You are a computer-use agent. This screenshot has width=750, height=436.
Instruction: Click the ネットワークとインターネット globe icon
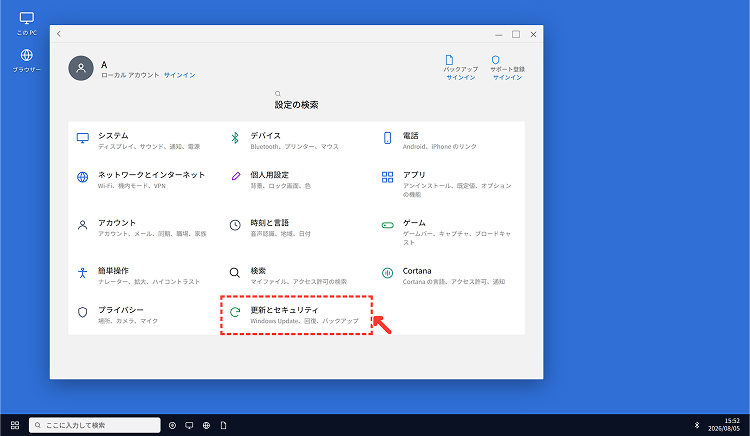point(83,177)
